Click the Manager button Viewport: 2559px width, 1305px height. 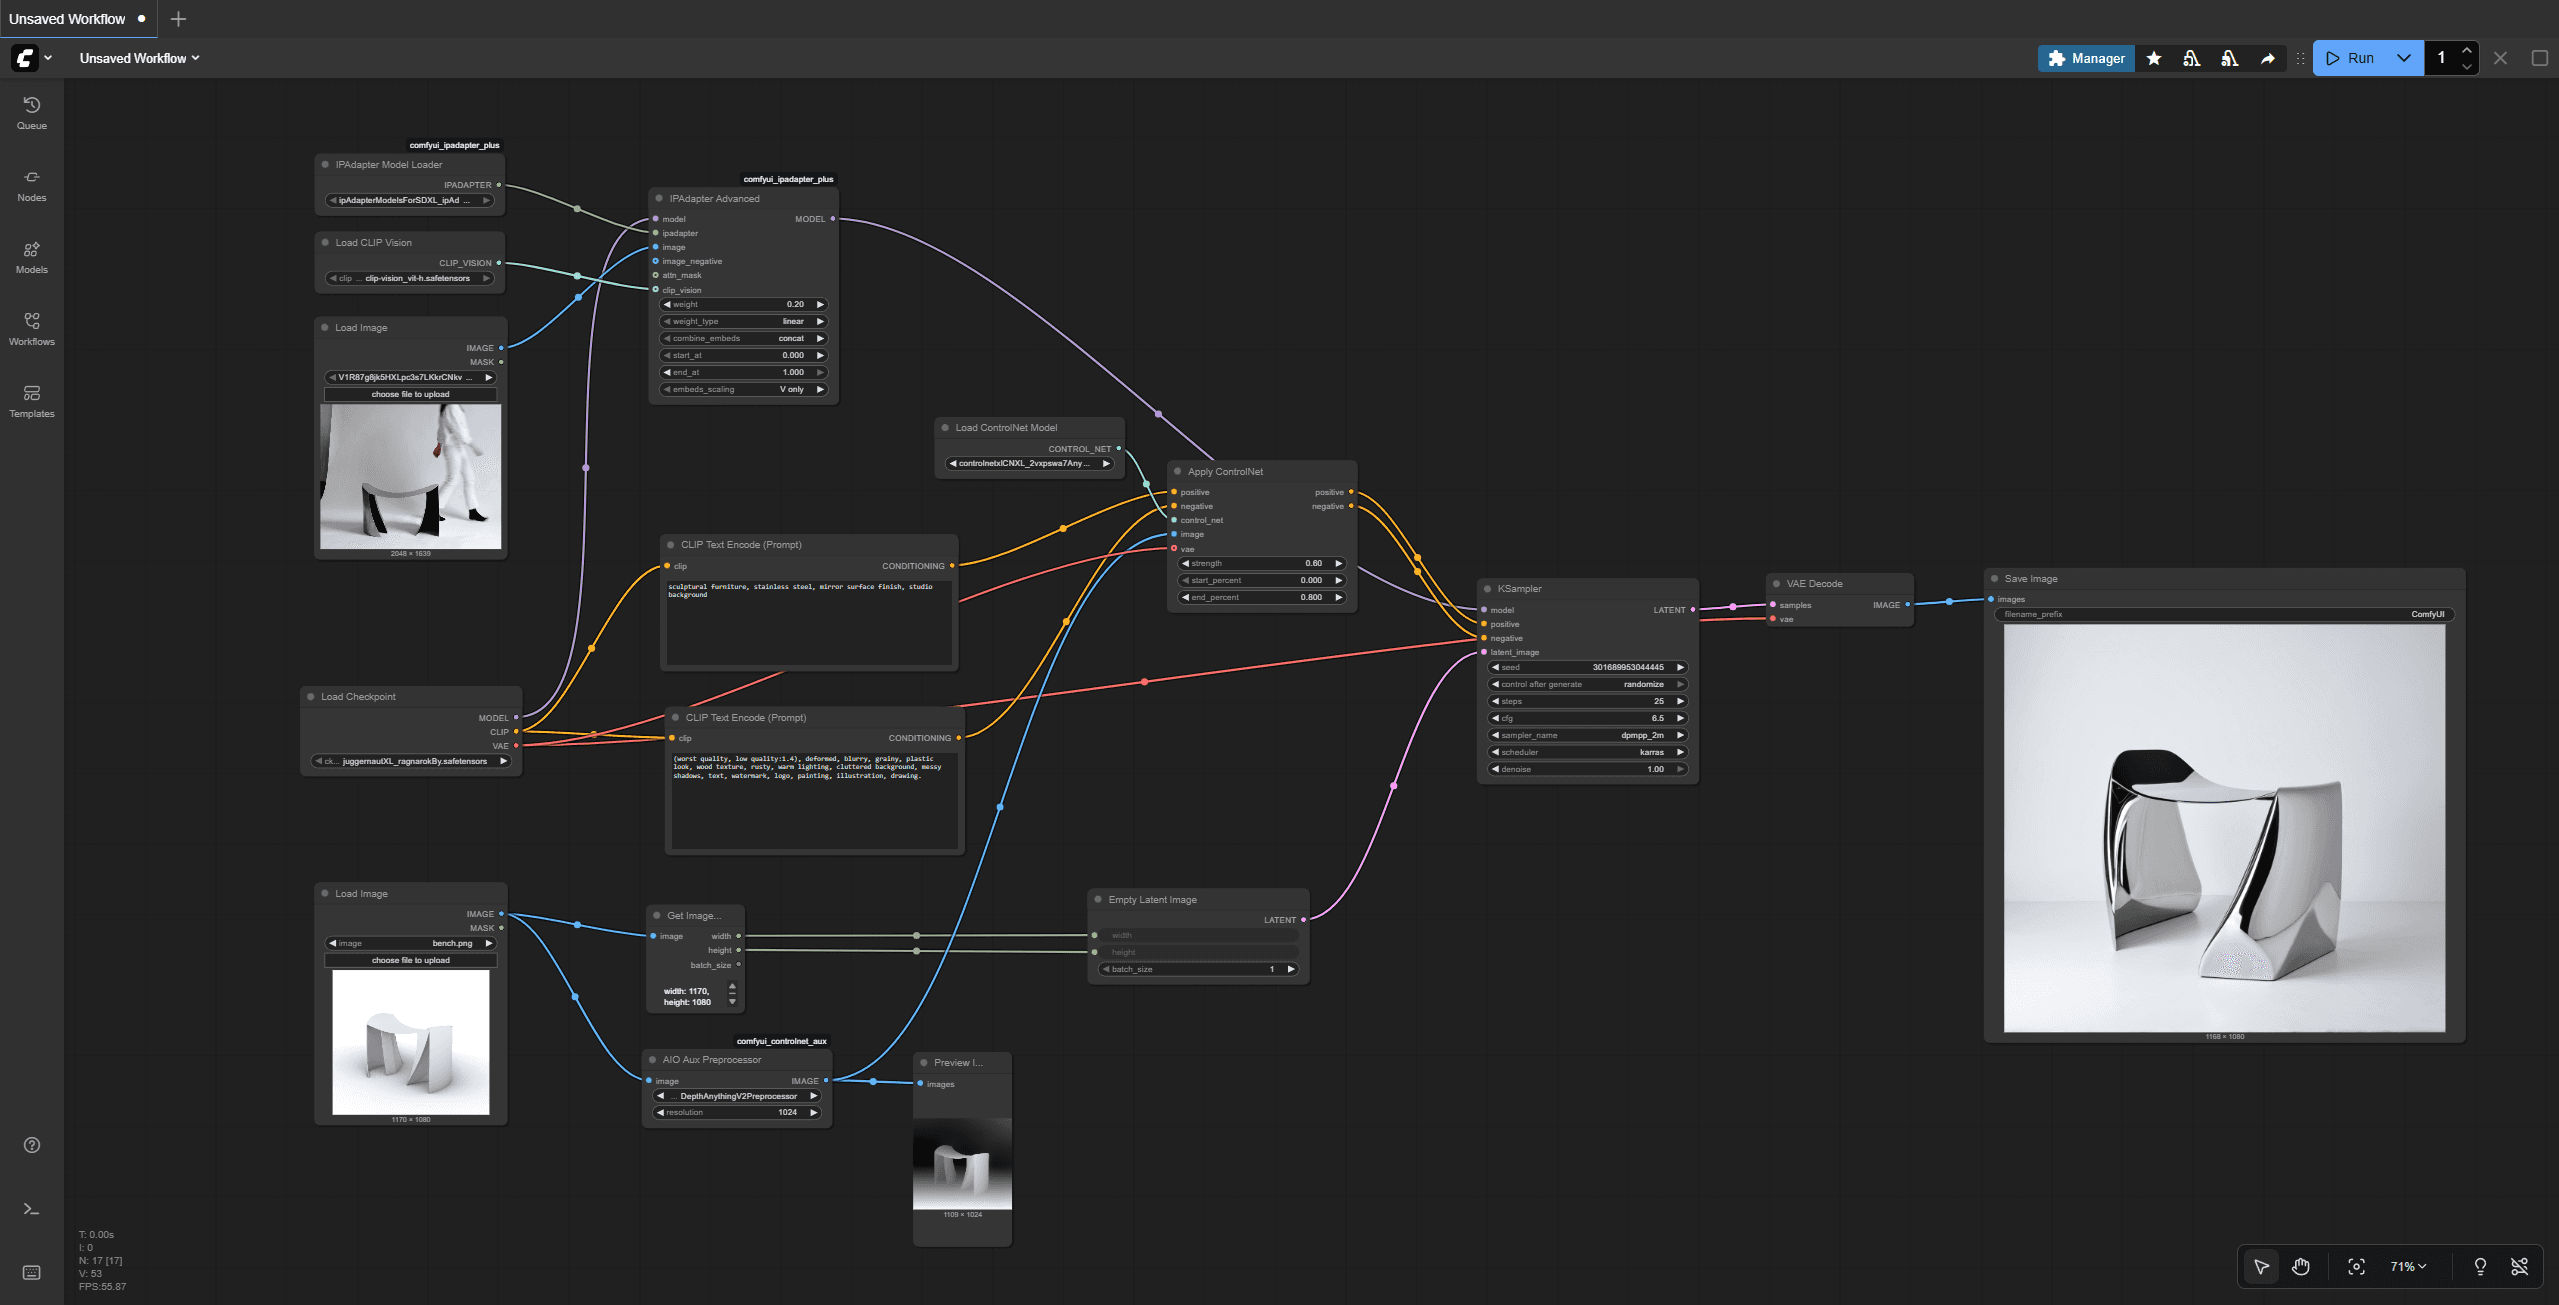[2086, 58]
